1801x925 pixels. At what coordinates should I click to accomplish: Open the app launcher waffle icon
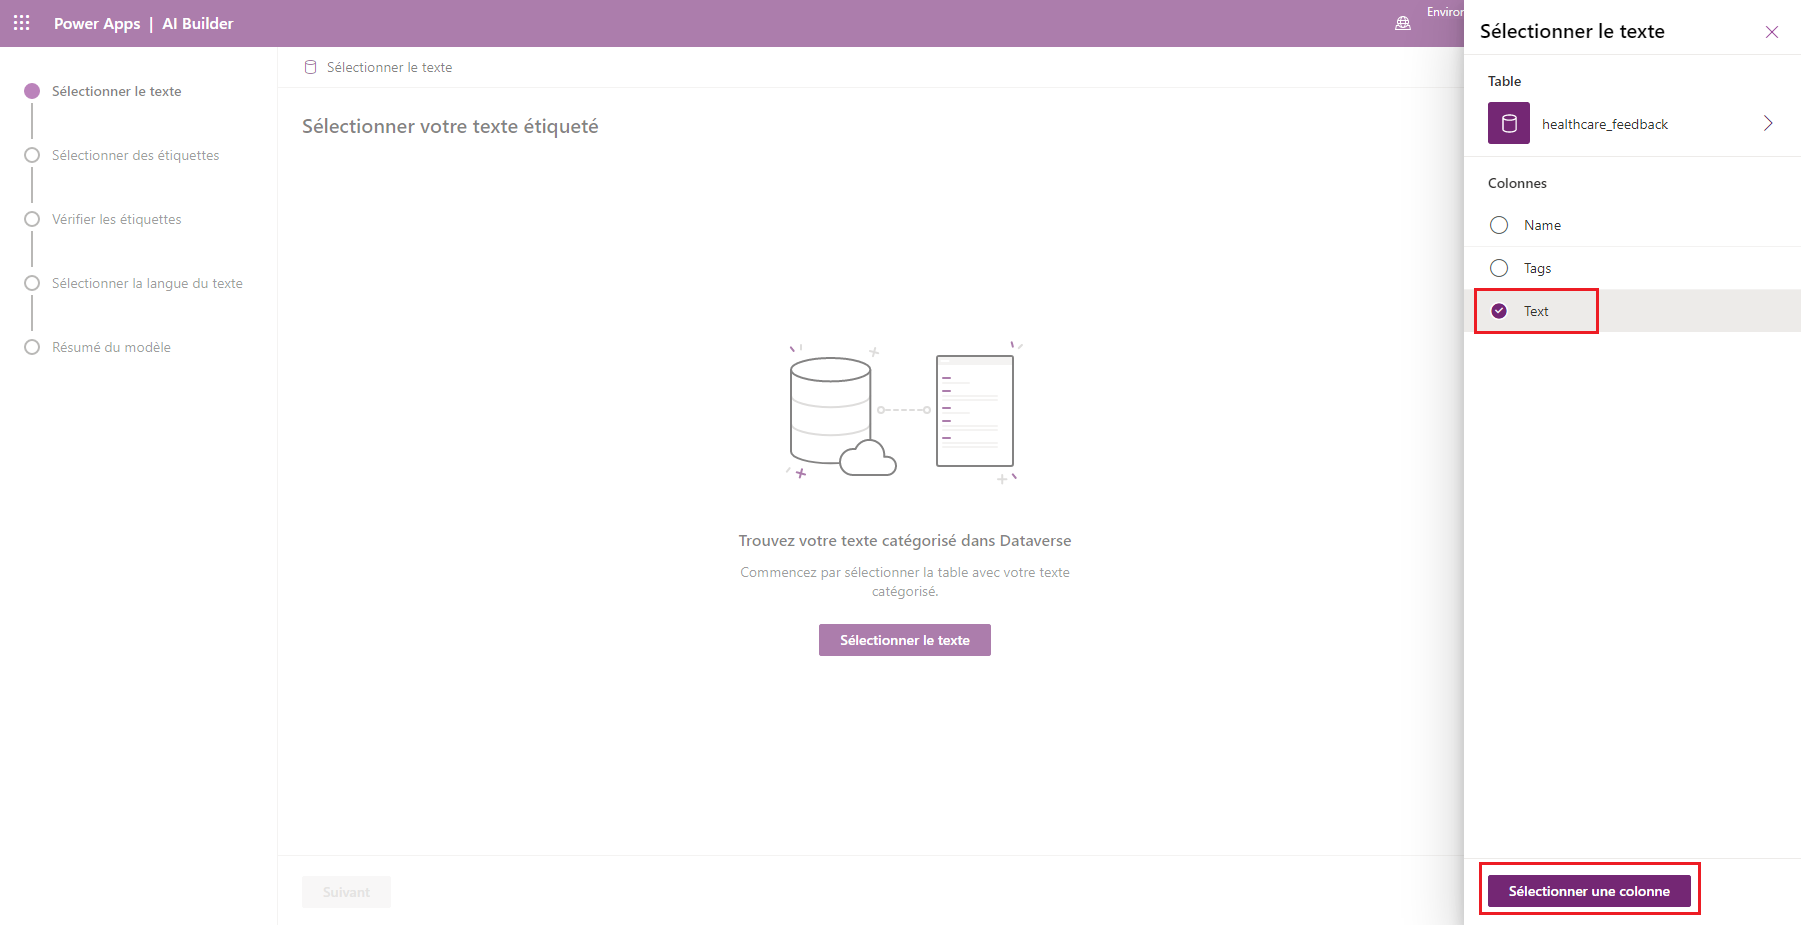click(x=22, y=23)
